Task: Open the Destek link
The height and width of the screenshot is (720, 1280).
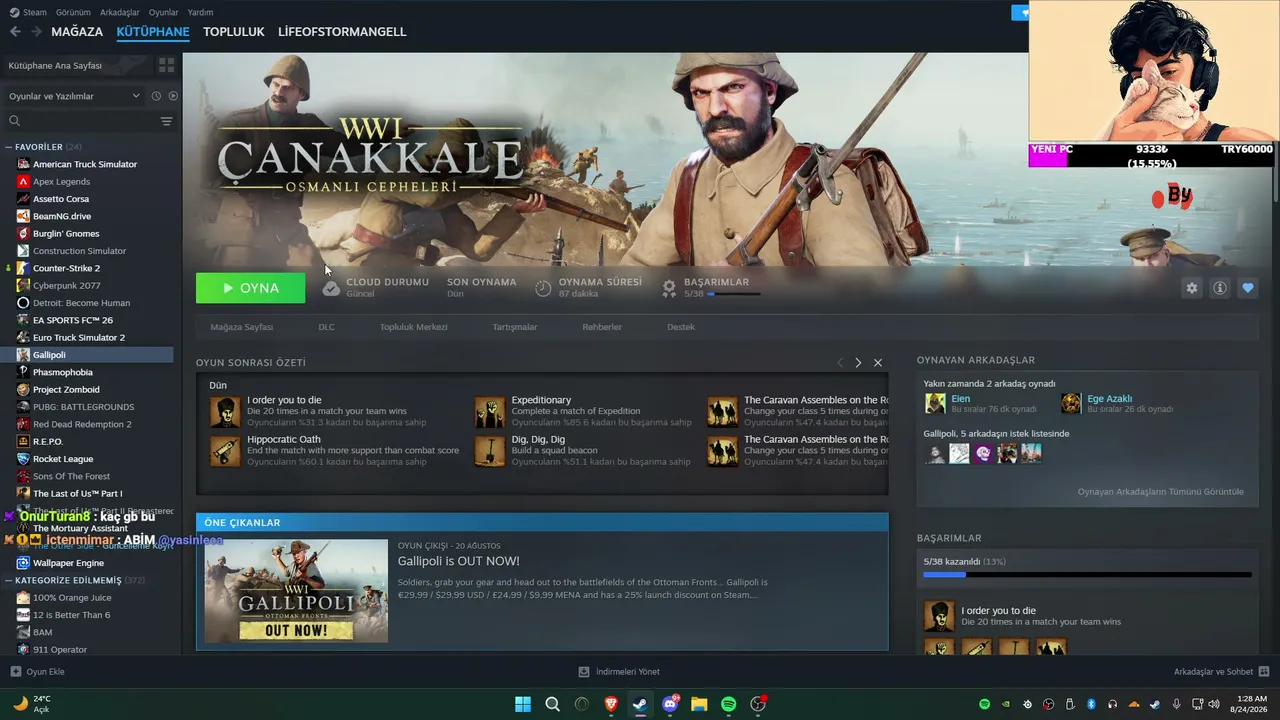Action: click(x=681, y=327)
